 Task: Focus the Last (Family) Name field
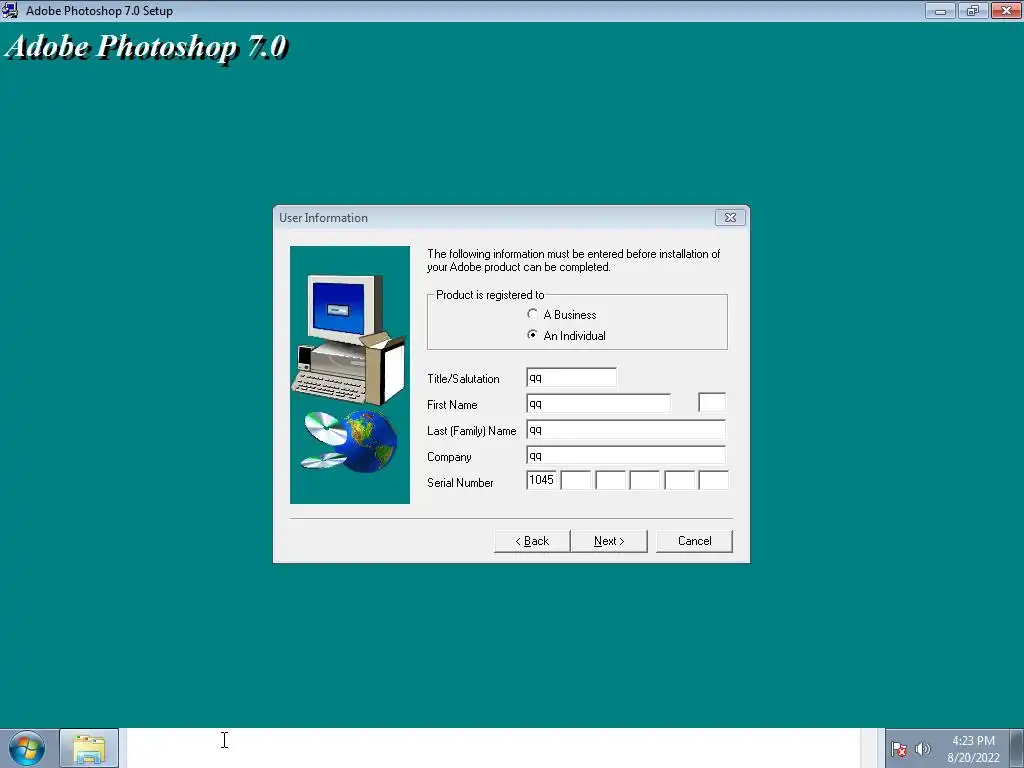[x=626, y=430]
